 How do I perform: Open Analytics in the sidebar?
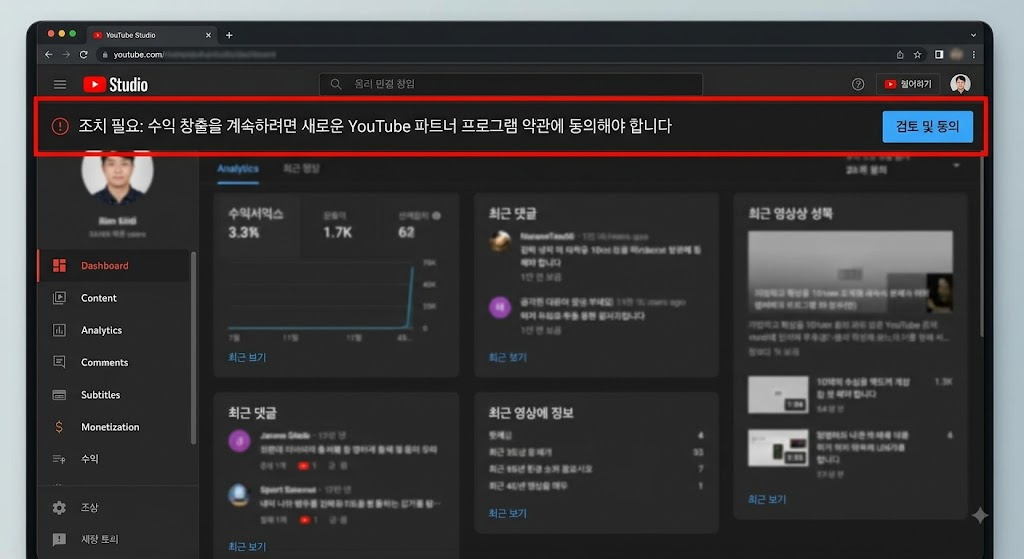pos(114,330)
